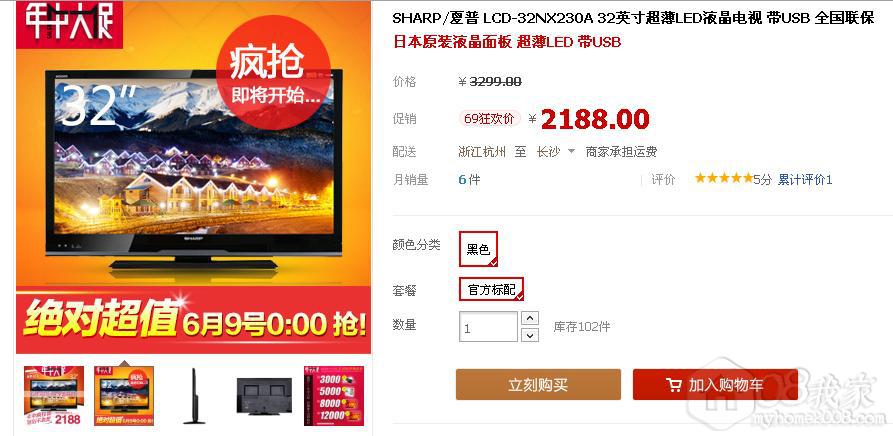
Task: Click the shopping cart icon
Action: tap(674, 385)
